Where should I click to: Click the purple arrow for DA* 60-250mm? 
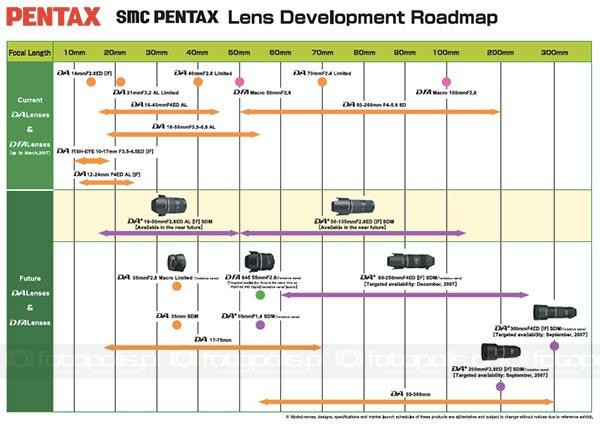[x=405, y=295]
